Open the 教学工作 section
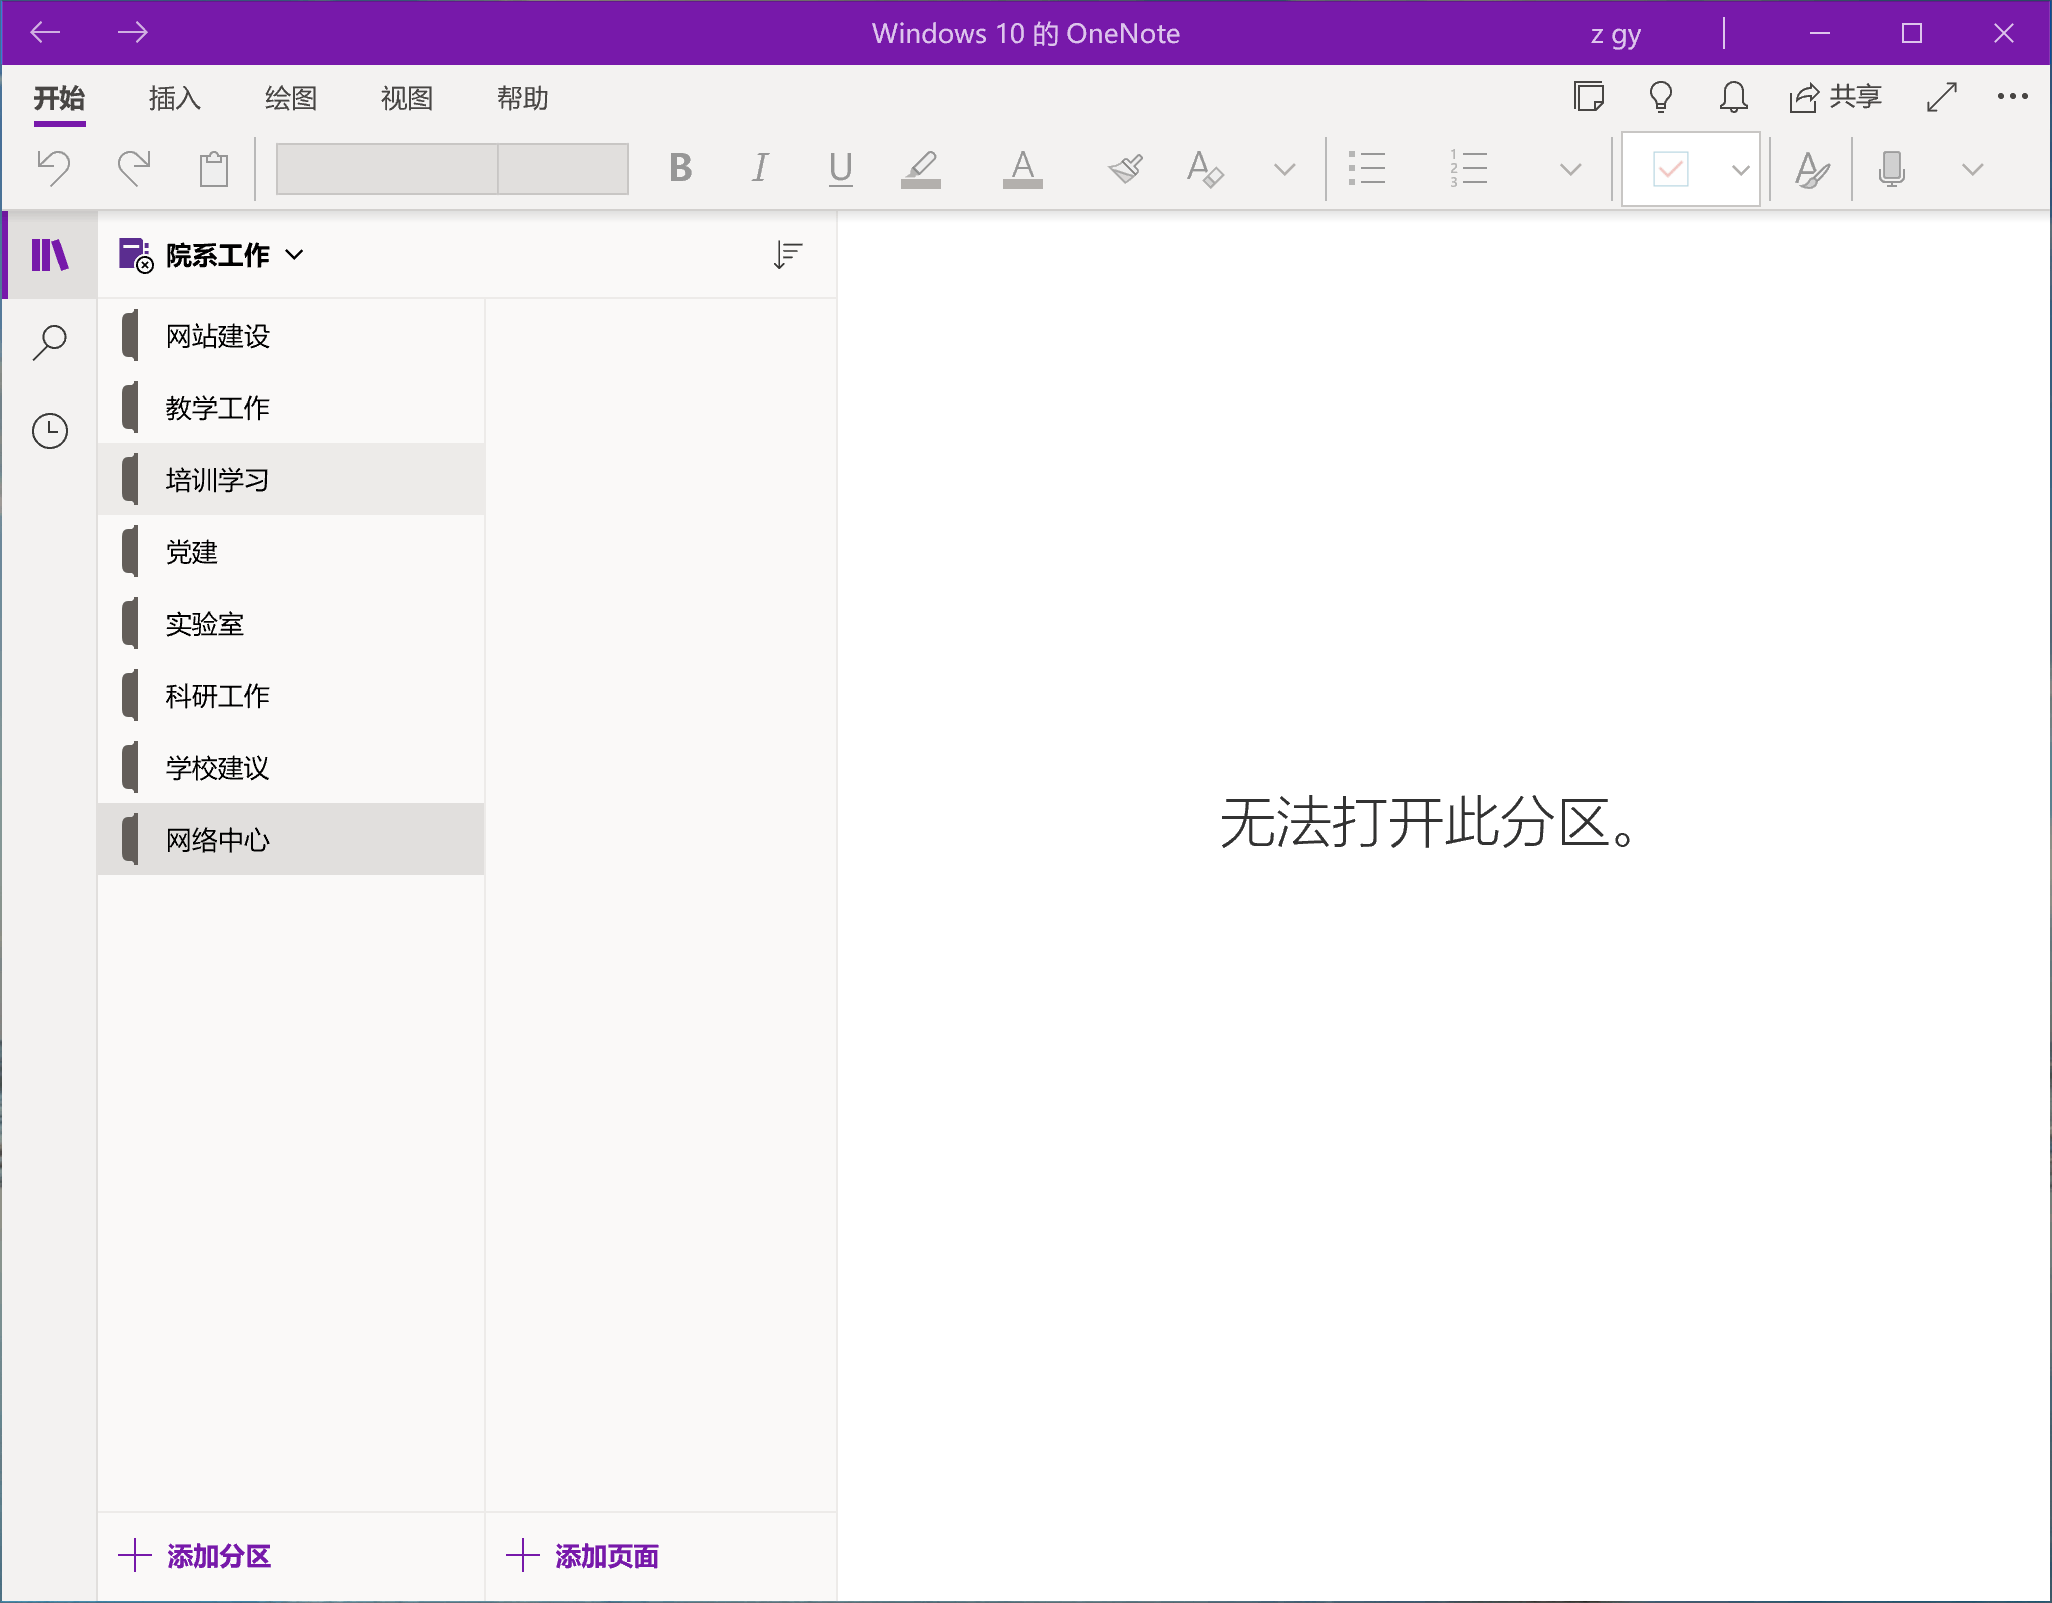Image resolution: width=2052 pixels, height=1603 pixels. [x=291, y=408]
